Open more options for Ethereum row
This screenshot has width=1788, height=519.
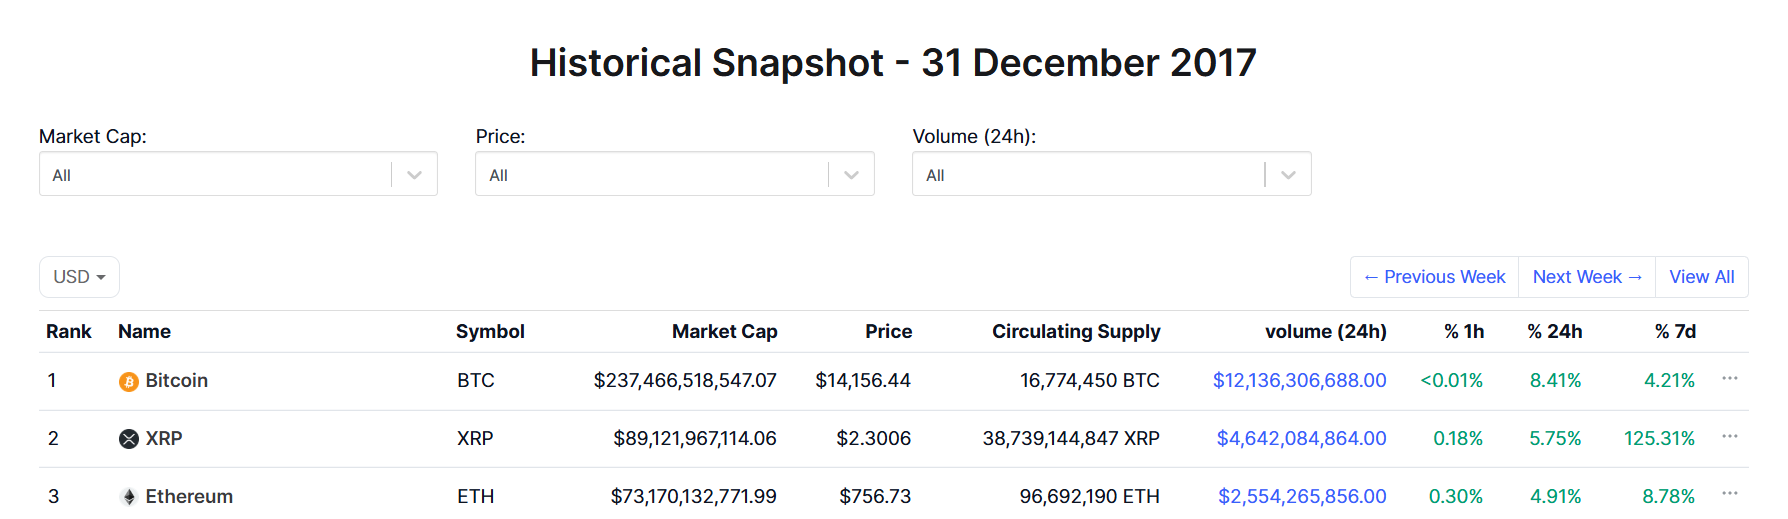click(x=1730, y=494)
